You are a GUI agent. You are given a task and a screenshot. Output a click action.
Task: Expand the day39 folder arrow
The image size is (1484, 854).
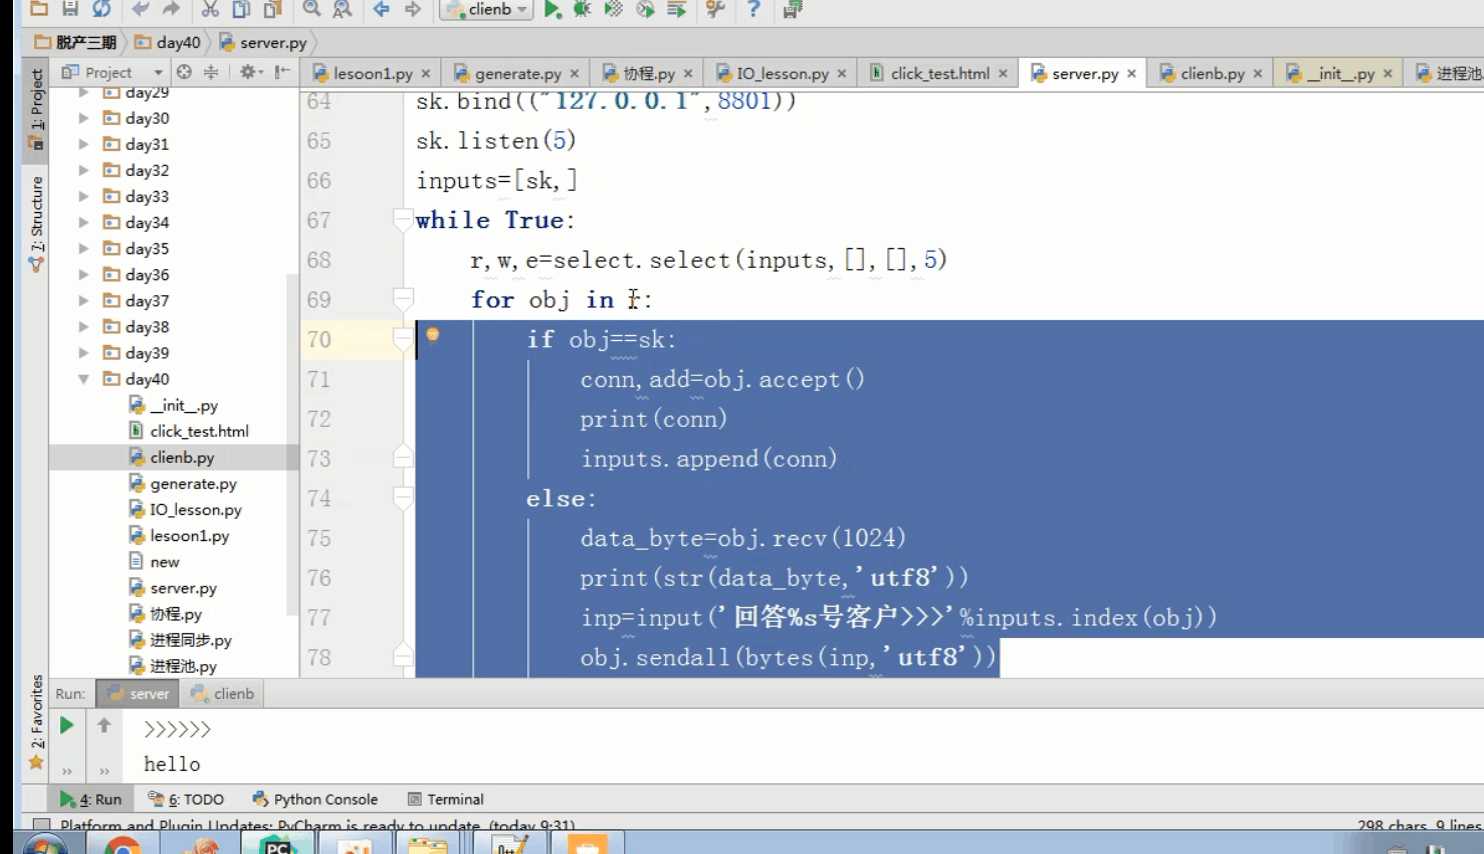pos(84,352)
